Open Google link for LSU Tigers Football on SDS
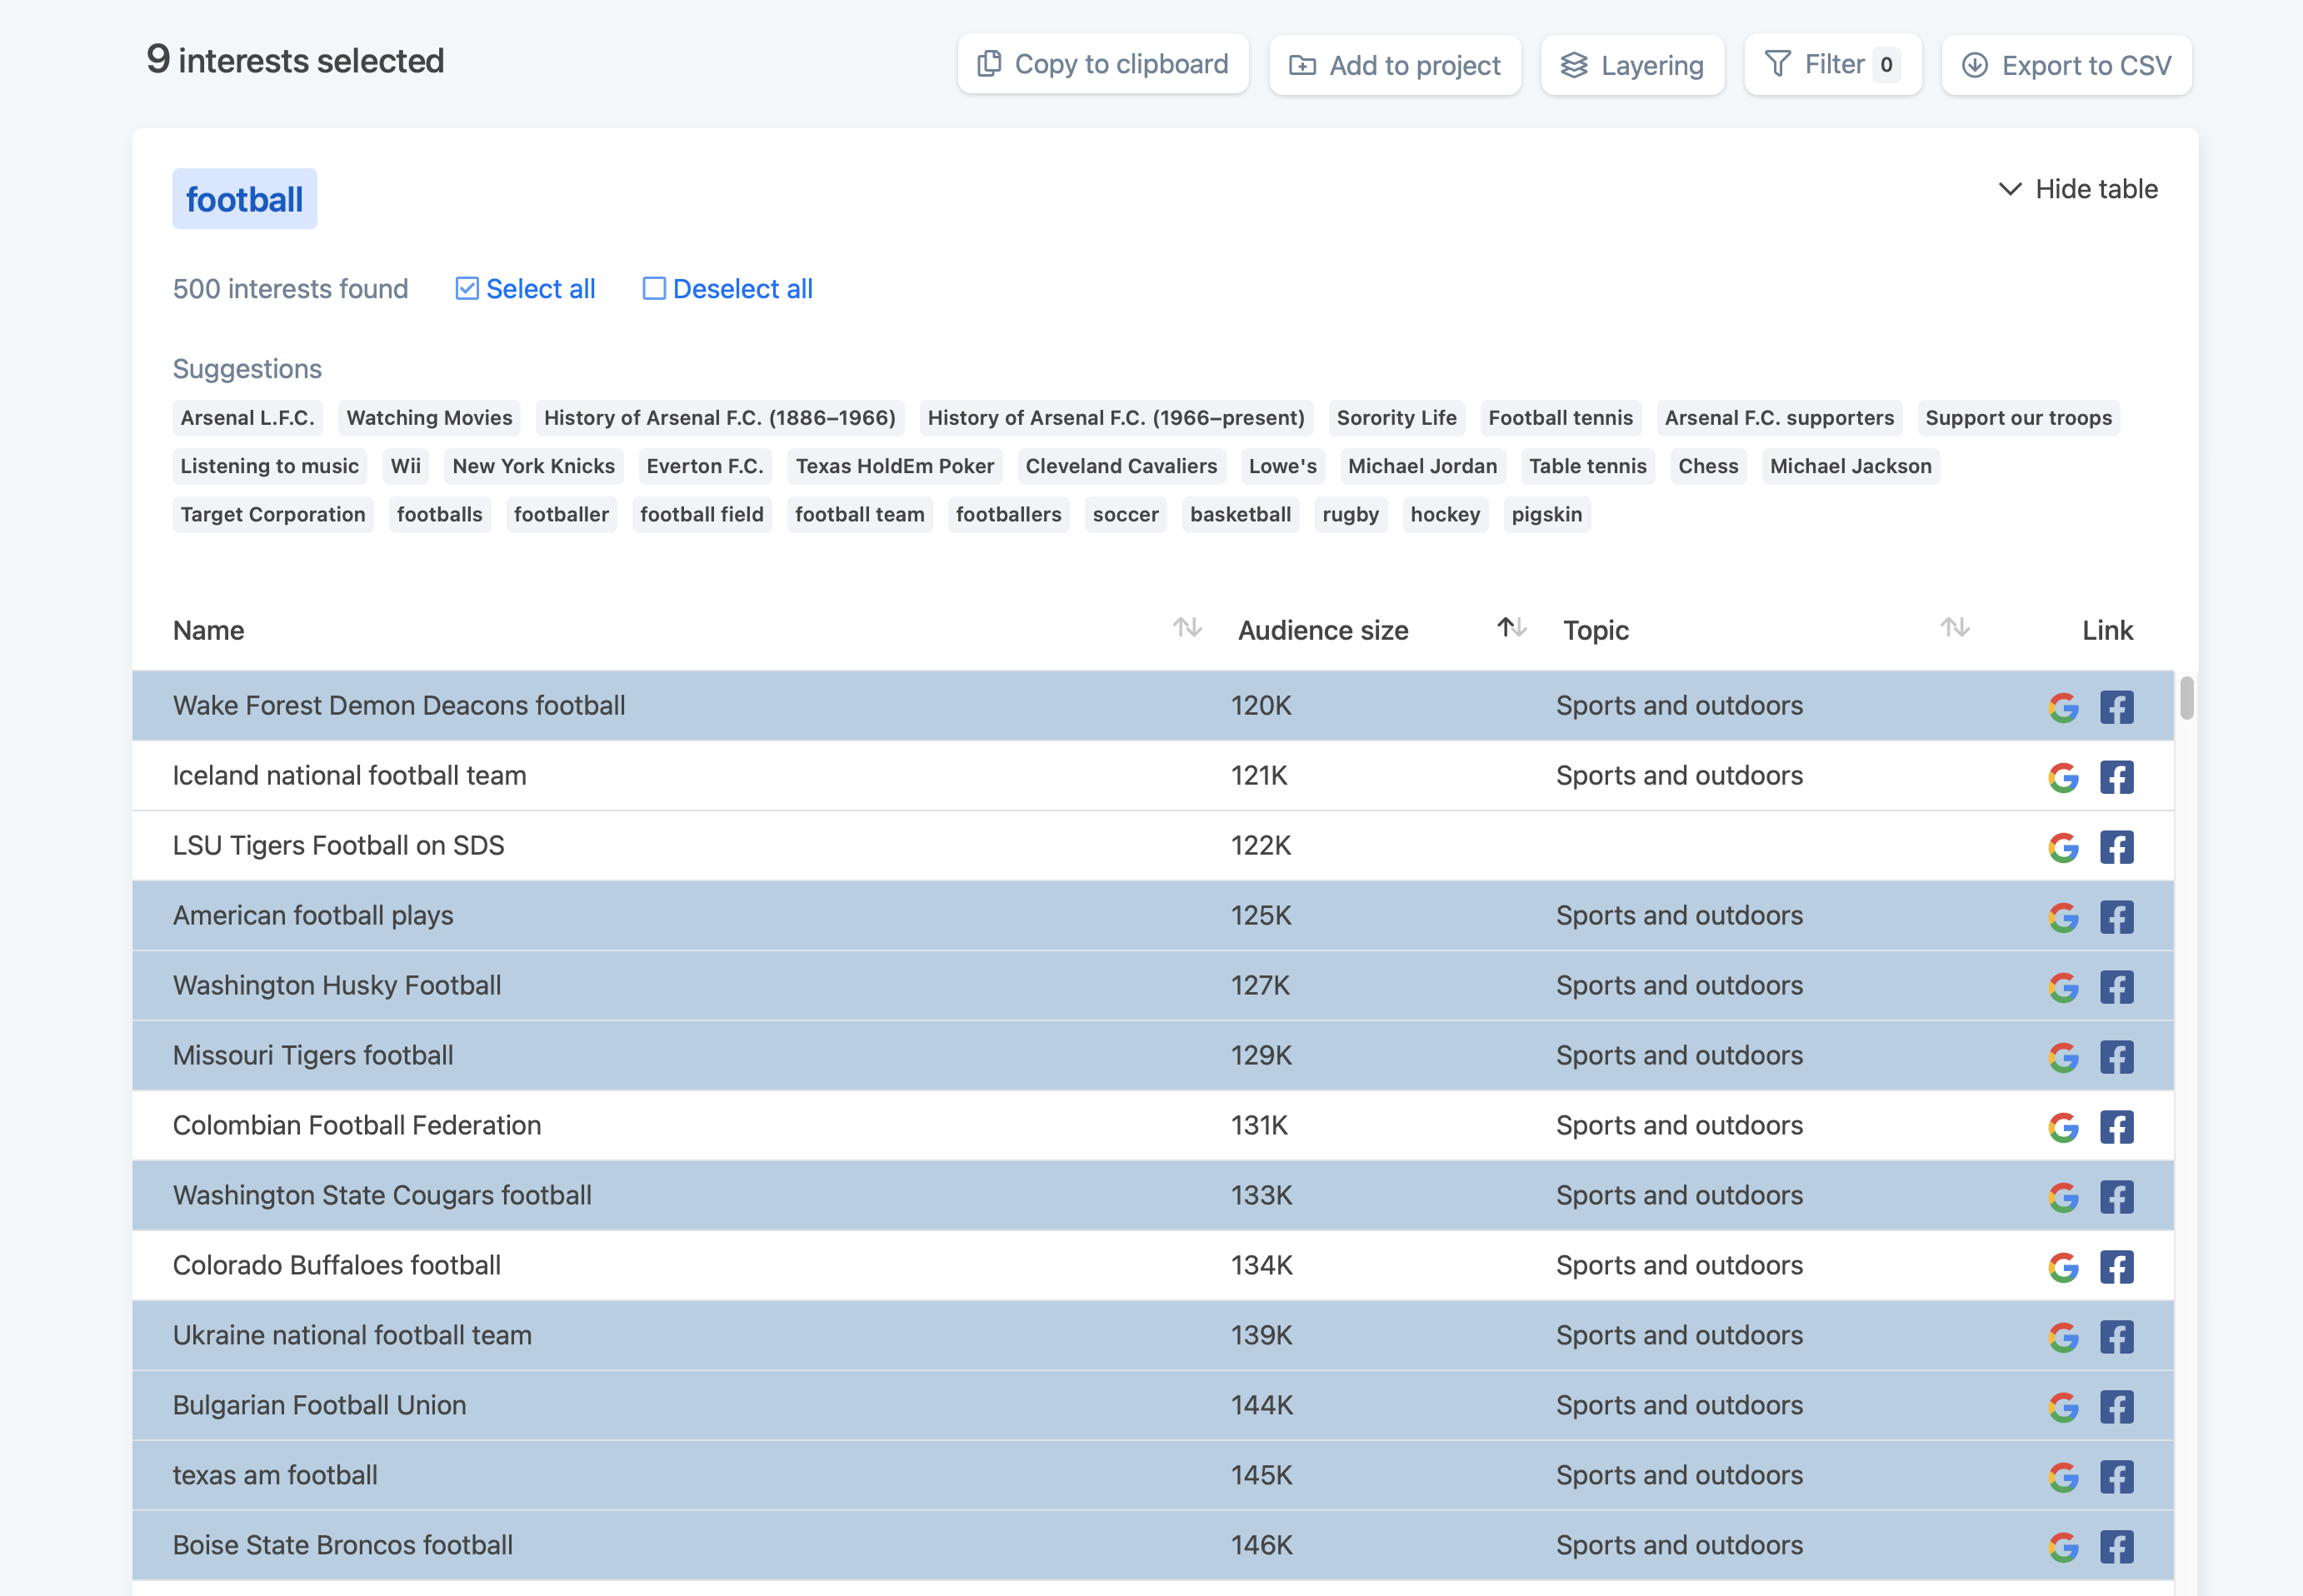2303x1596 pixels. click(x=2062, y=847)
